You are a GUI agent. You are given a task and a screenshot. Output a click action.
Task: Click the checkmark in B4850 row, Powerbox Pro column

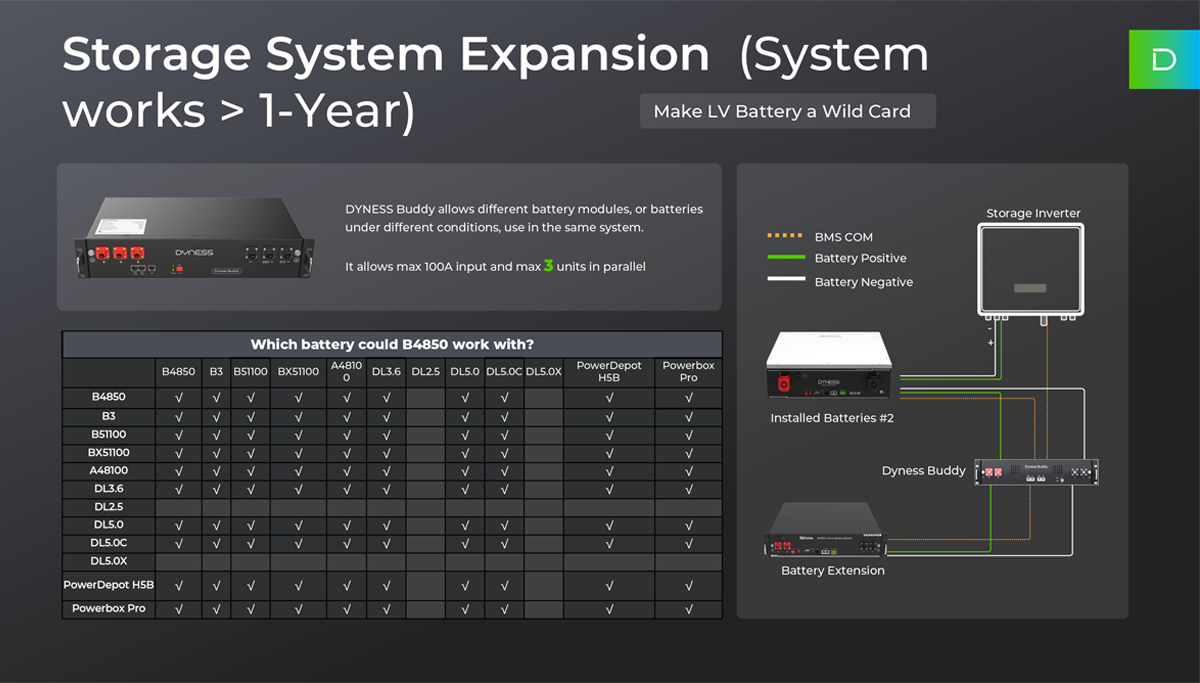point(688,398)
